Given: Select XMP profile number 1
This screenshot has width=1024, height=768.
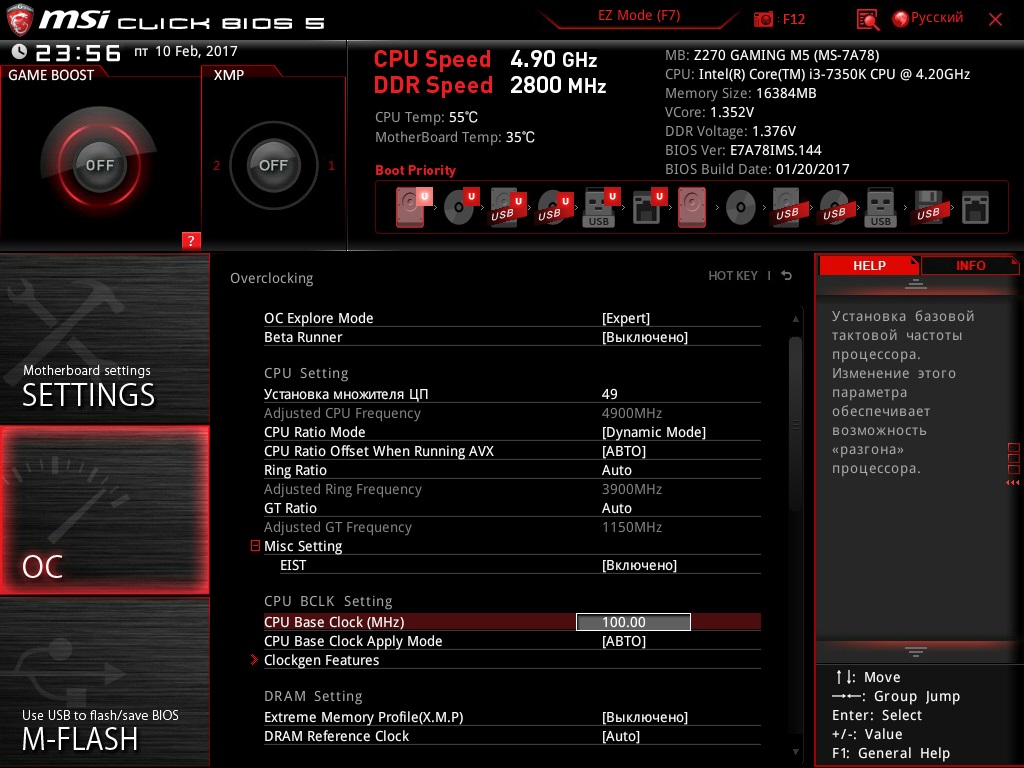Looking at the screenshot, I should coord(331,165).
